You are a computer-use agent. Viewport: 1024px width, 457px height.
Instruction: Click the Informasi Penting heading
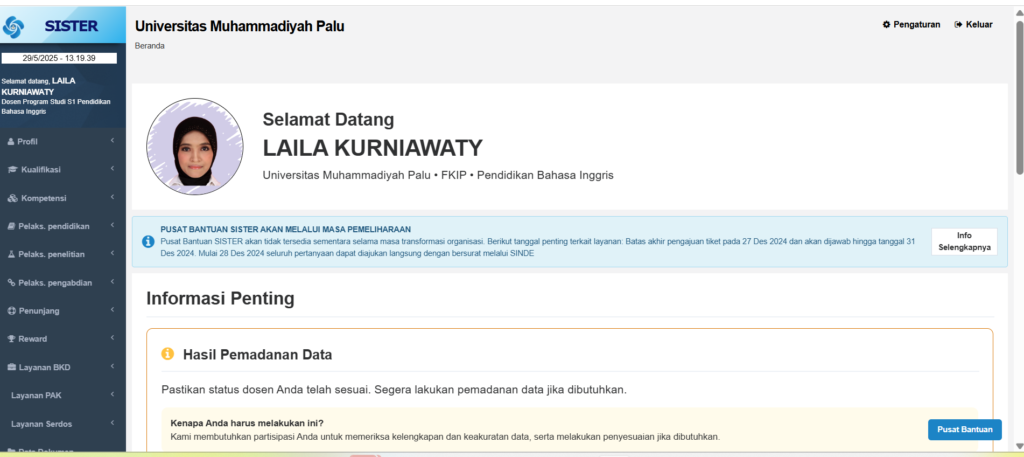click(x=220, y=299)
